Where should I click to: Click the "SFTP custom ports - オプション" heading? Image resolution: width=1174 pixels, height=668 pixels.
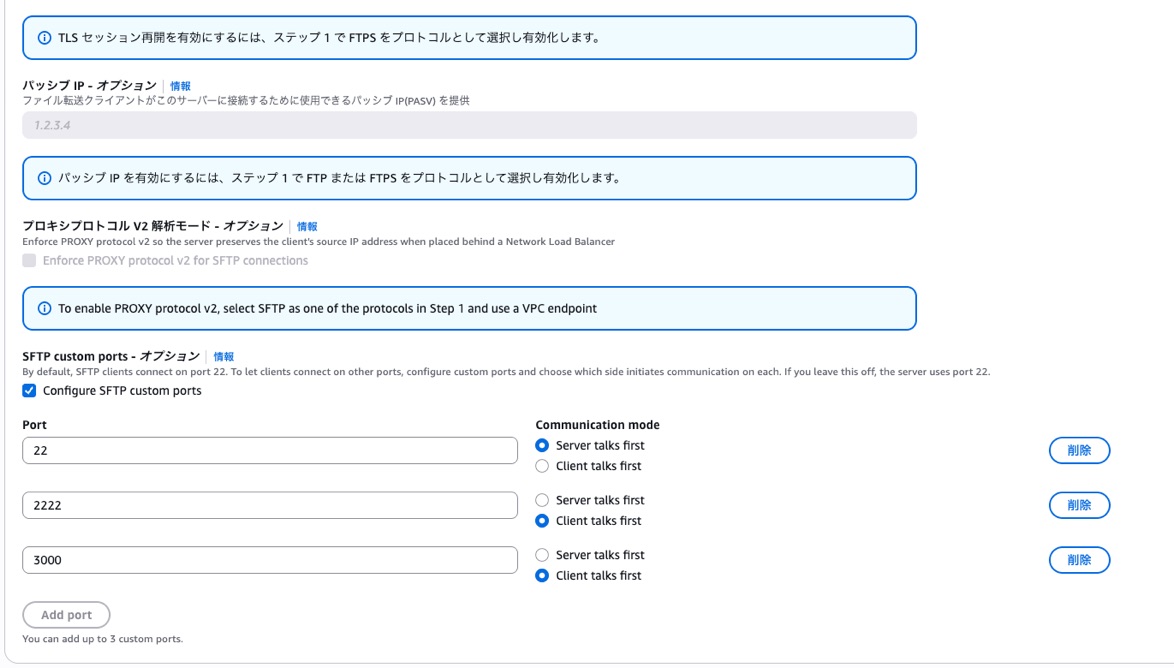(112, 356)
